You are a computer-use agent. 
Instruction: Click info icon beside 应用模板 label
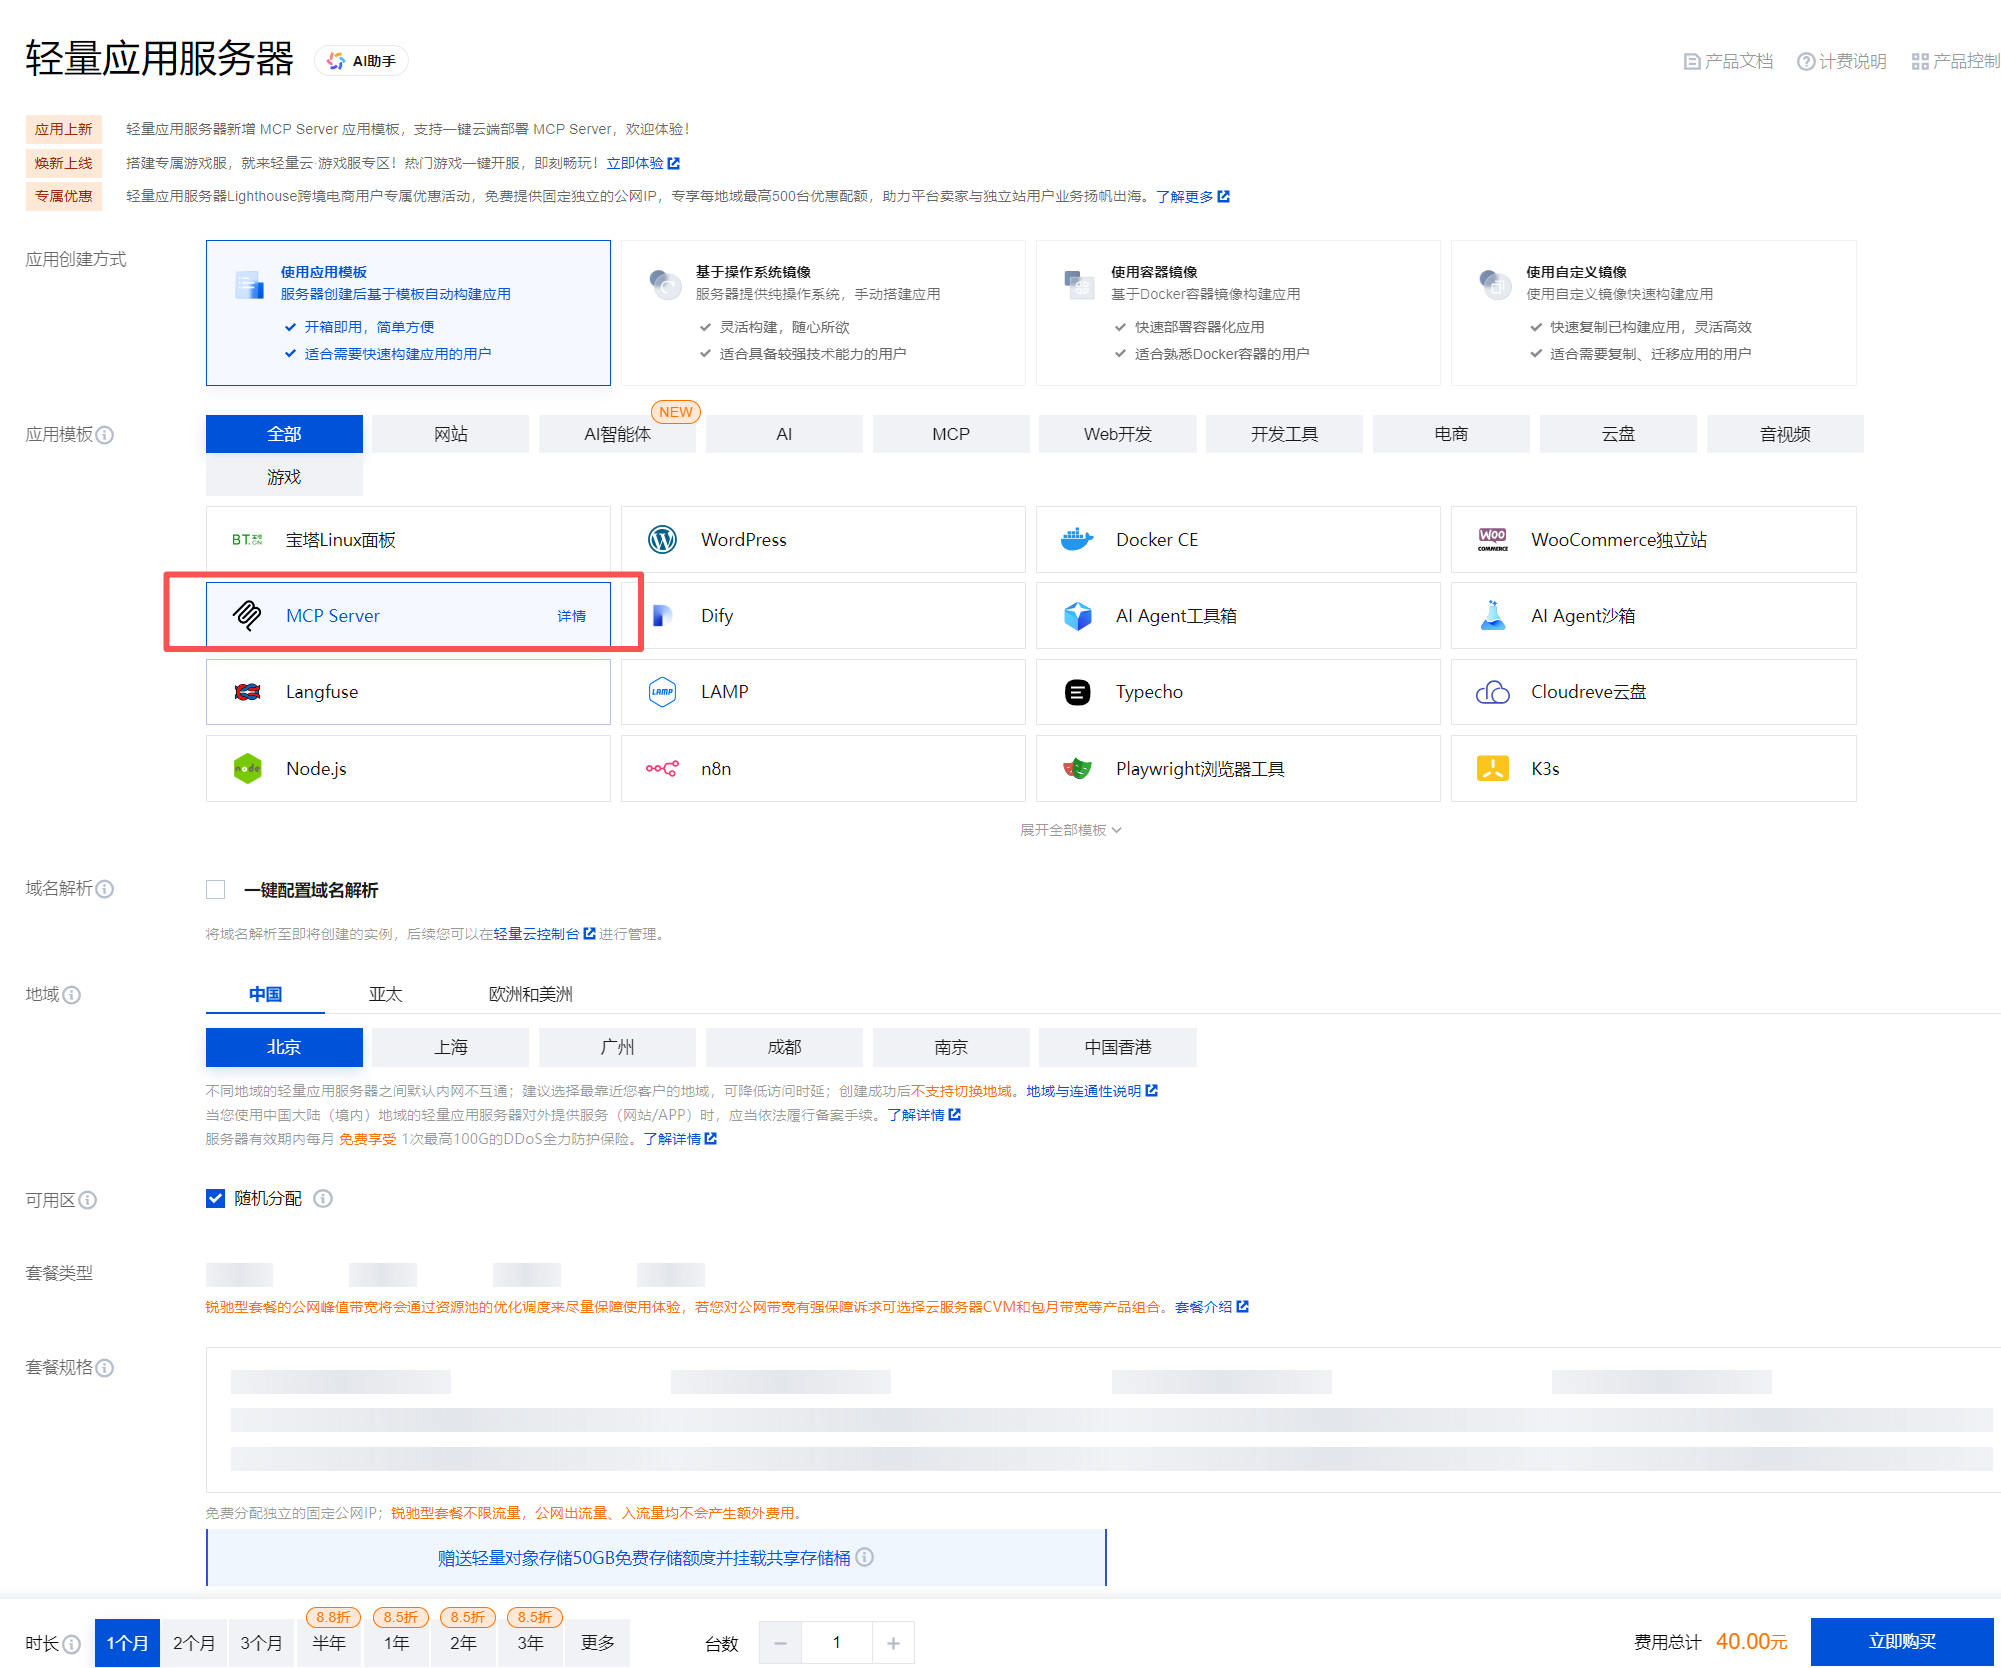tap(105, 435)
